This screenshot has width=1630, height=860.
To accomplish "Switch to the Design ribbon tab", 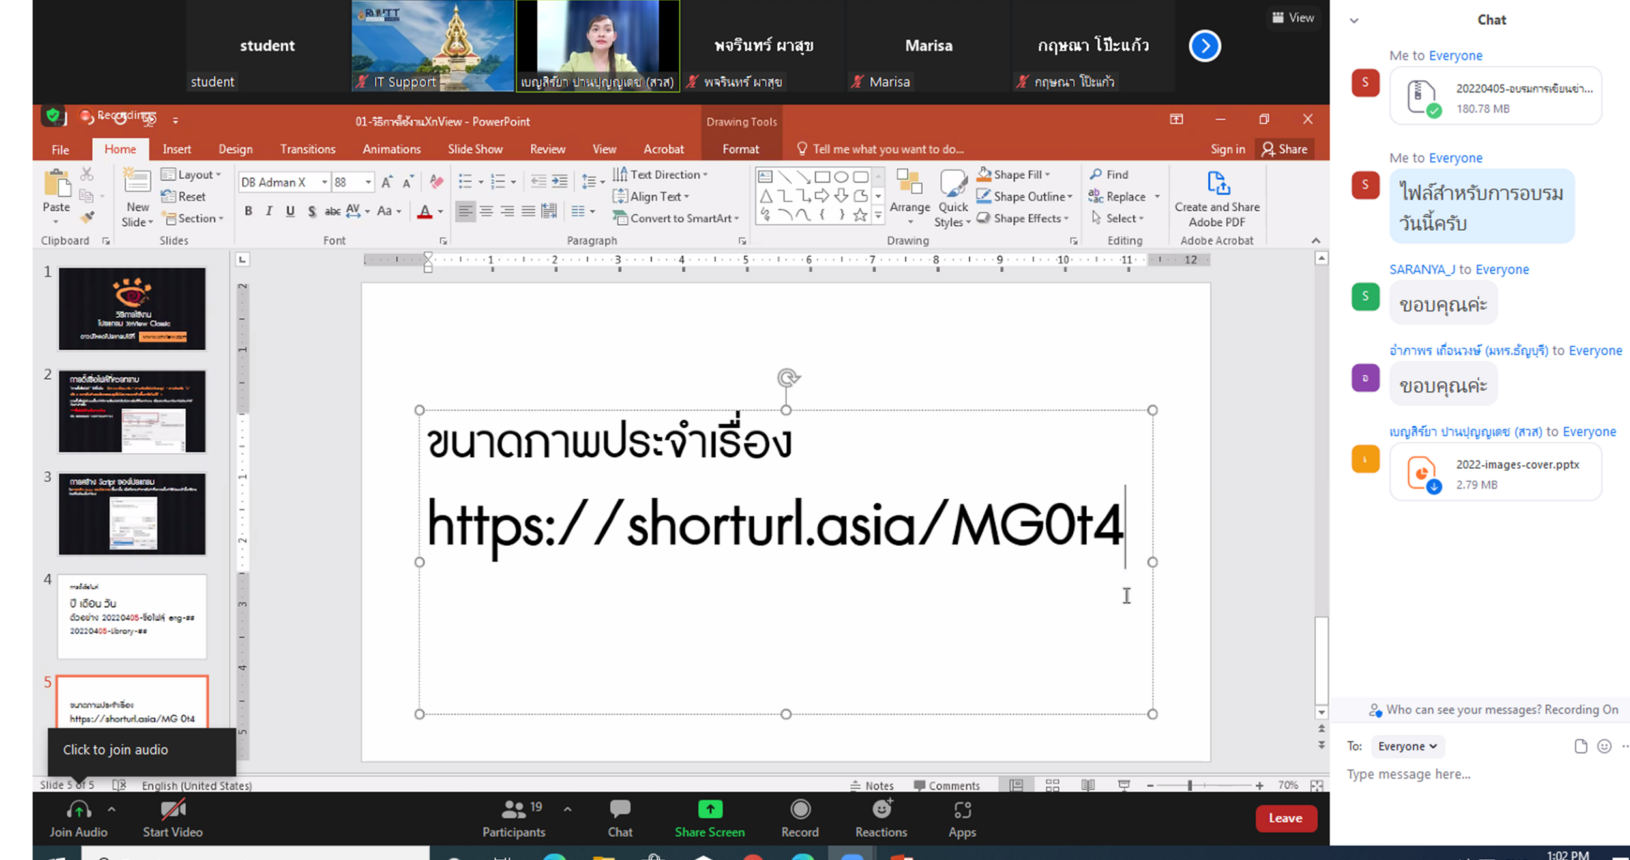I will pos(235,149).
